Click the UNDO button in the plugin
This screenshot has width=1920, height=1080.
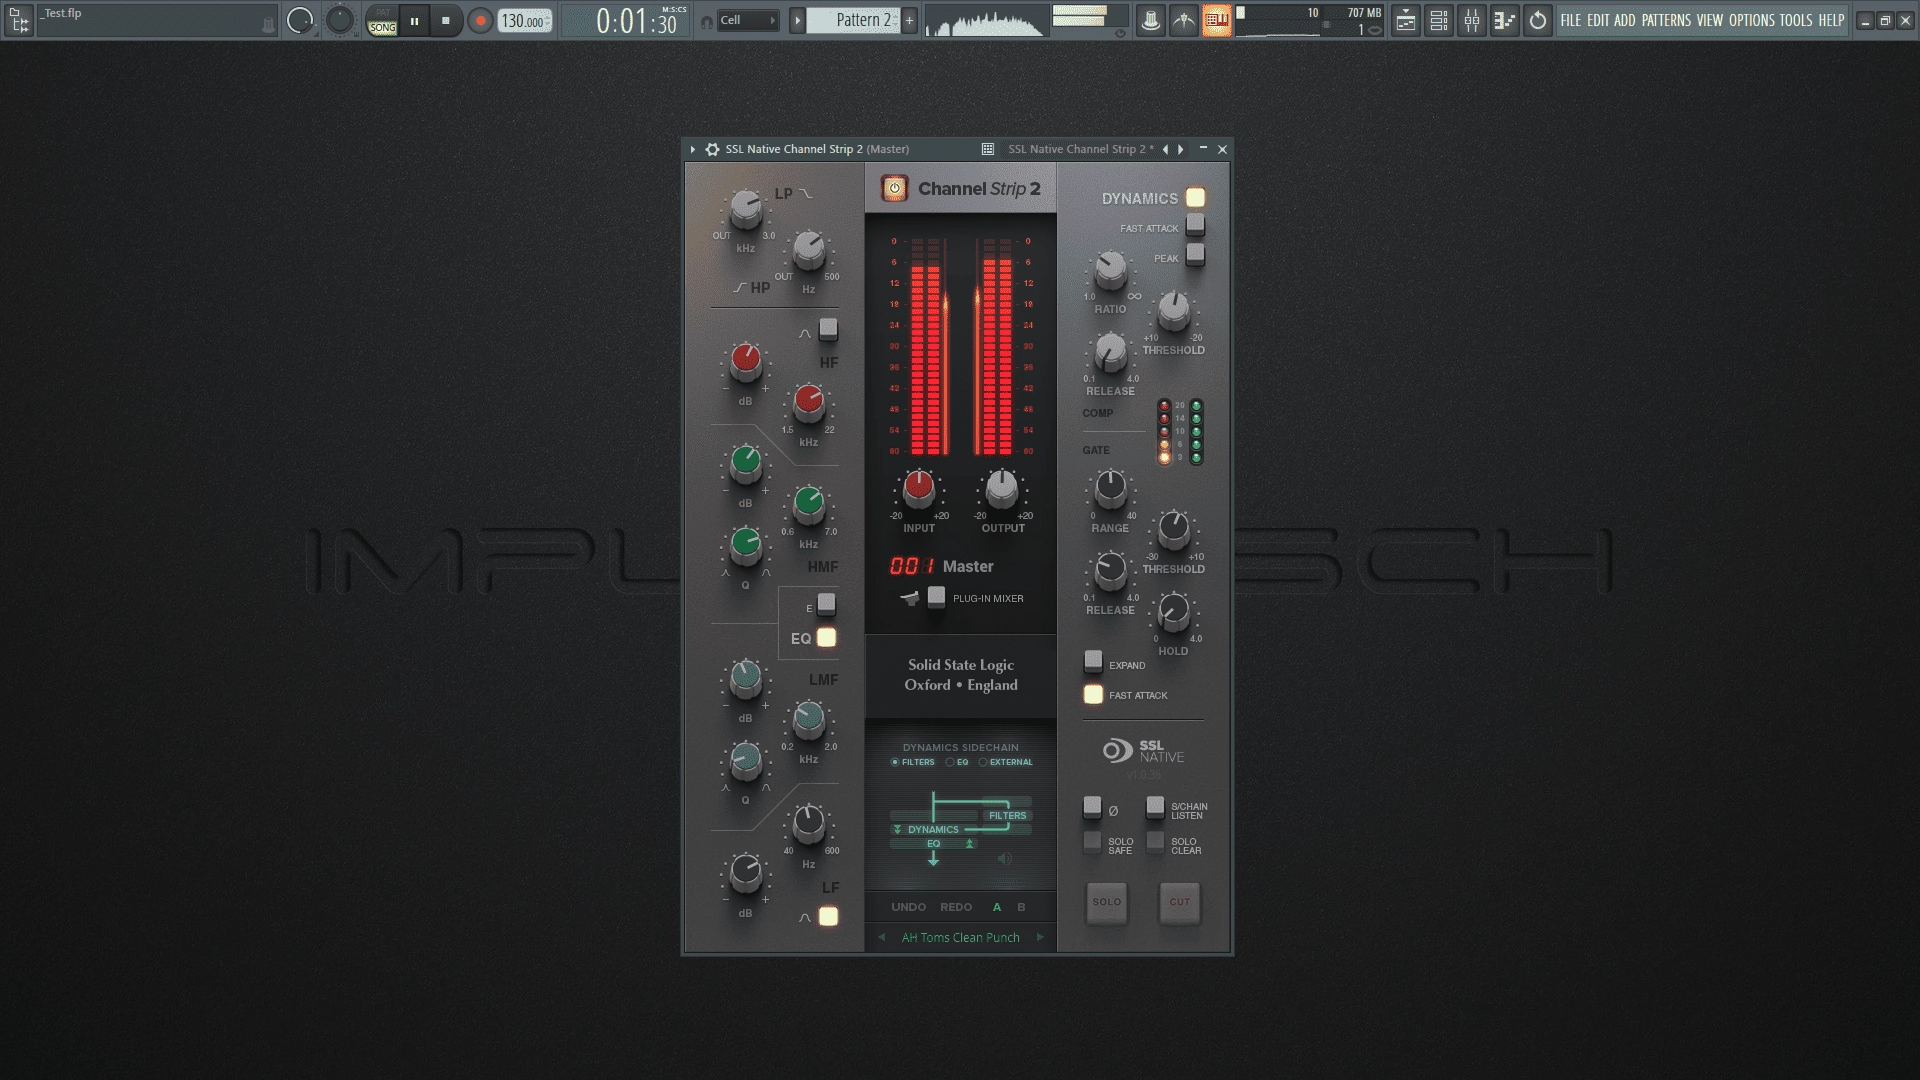tap(908, 907)
